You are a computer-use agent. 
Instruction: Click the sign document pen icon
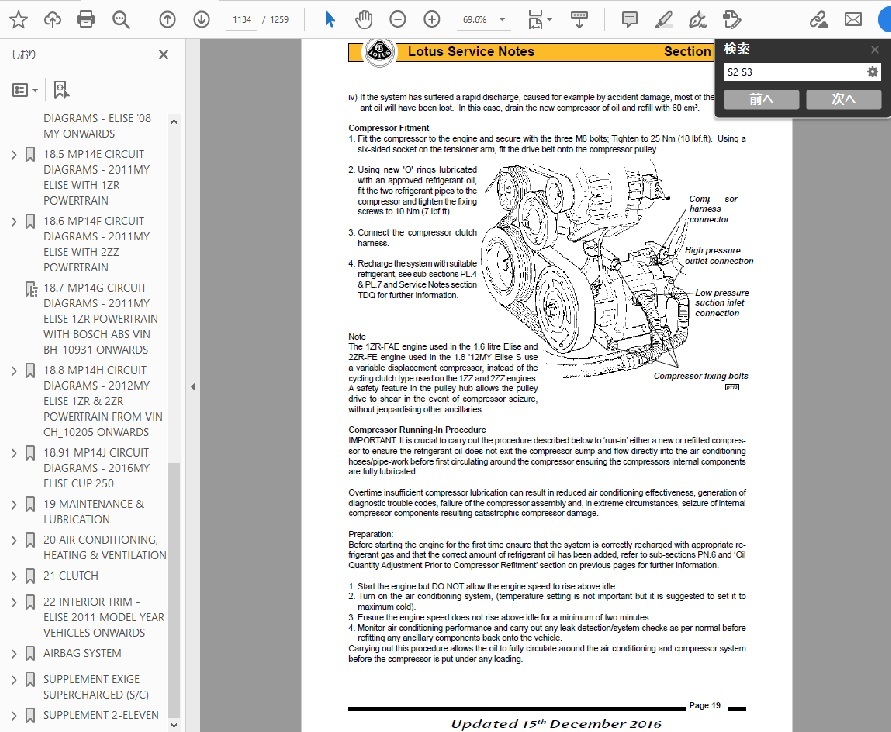point(698,20)
